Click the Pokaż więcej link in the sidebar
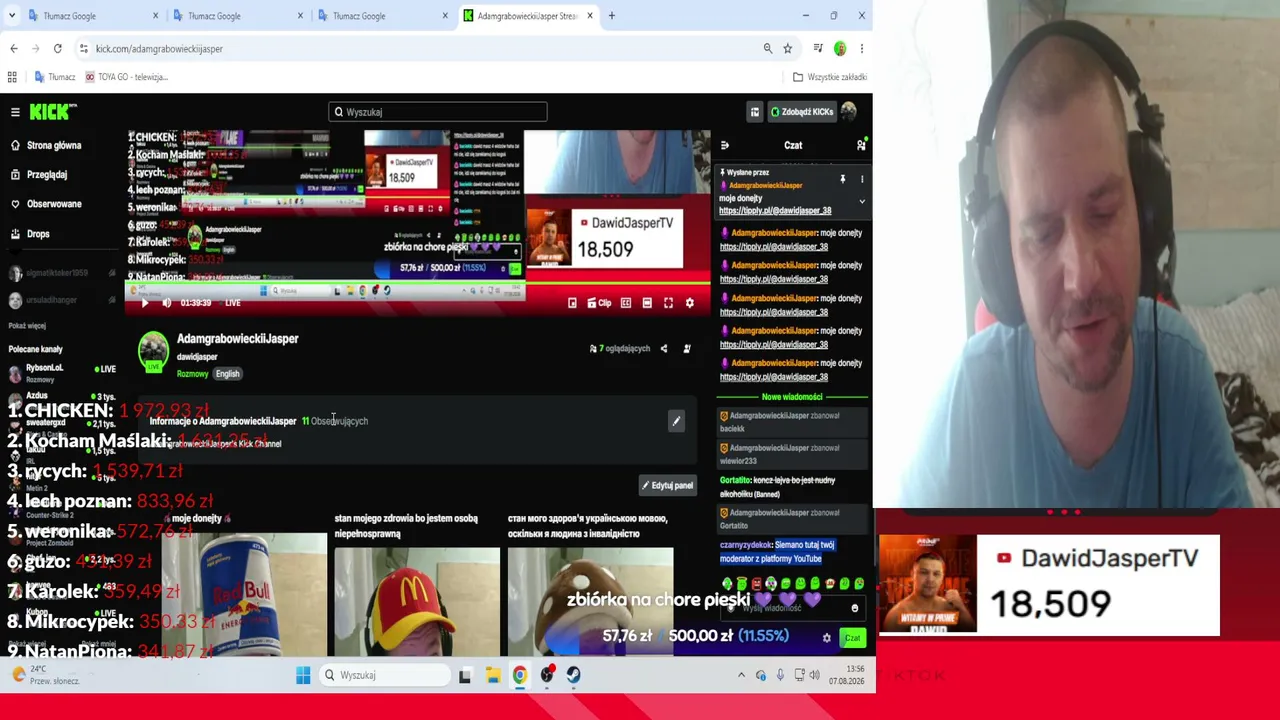This screenshot has height=720, width=1280. tap(27, 326)
